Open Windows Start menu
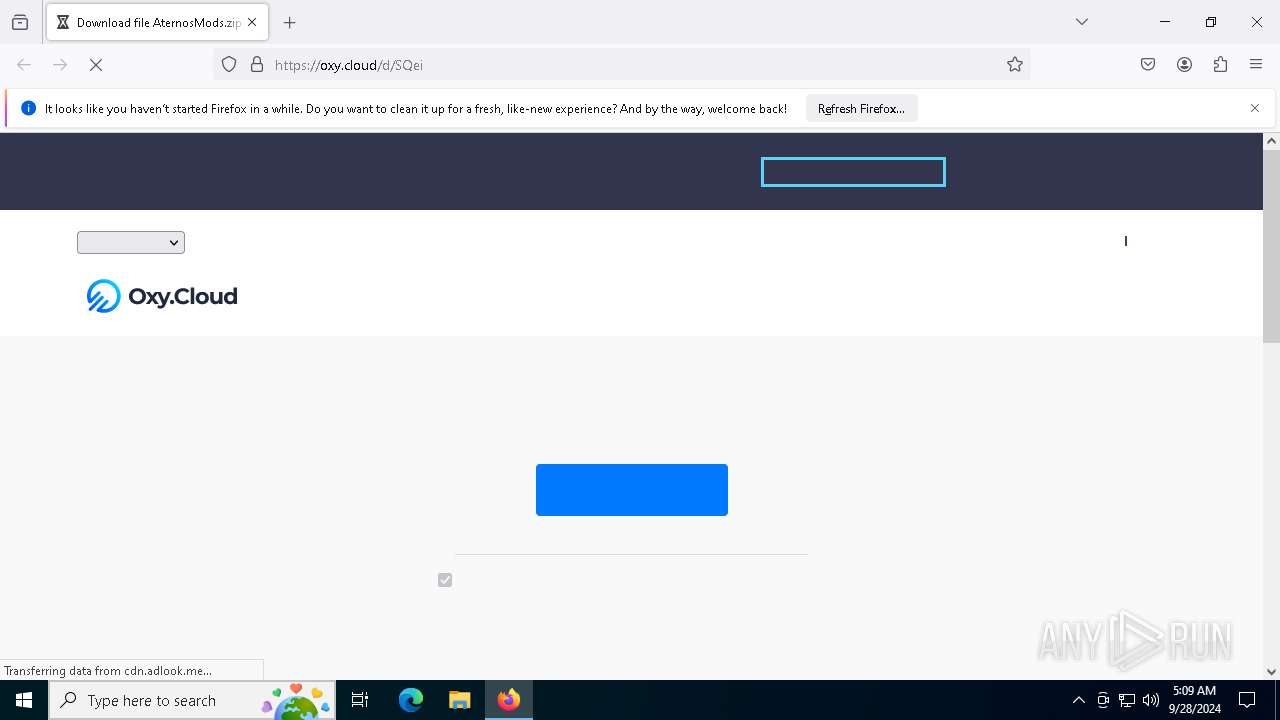 [x=24, y=700]
